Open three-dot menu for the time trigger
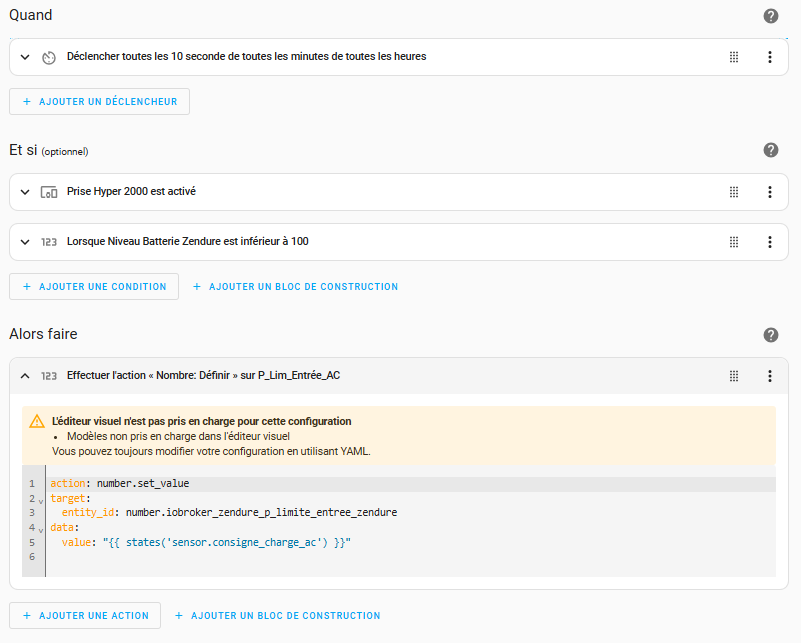Viewport: 801px width, 643px height. 769,57
